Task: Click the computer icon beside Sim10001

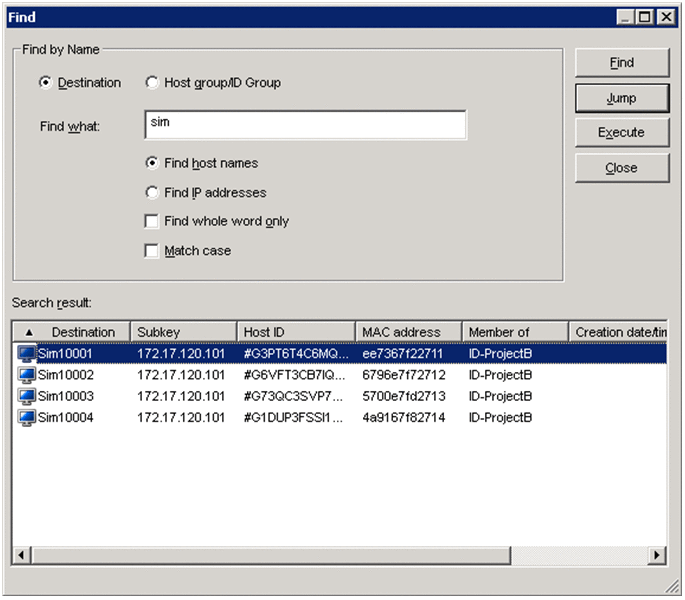Action: click(27, 353)
